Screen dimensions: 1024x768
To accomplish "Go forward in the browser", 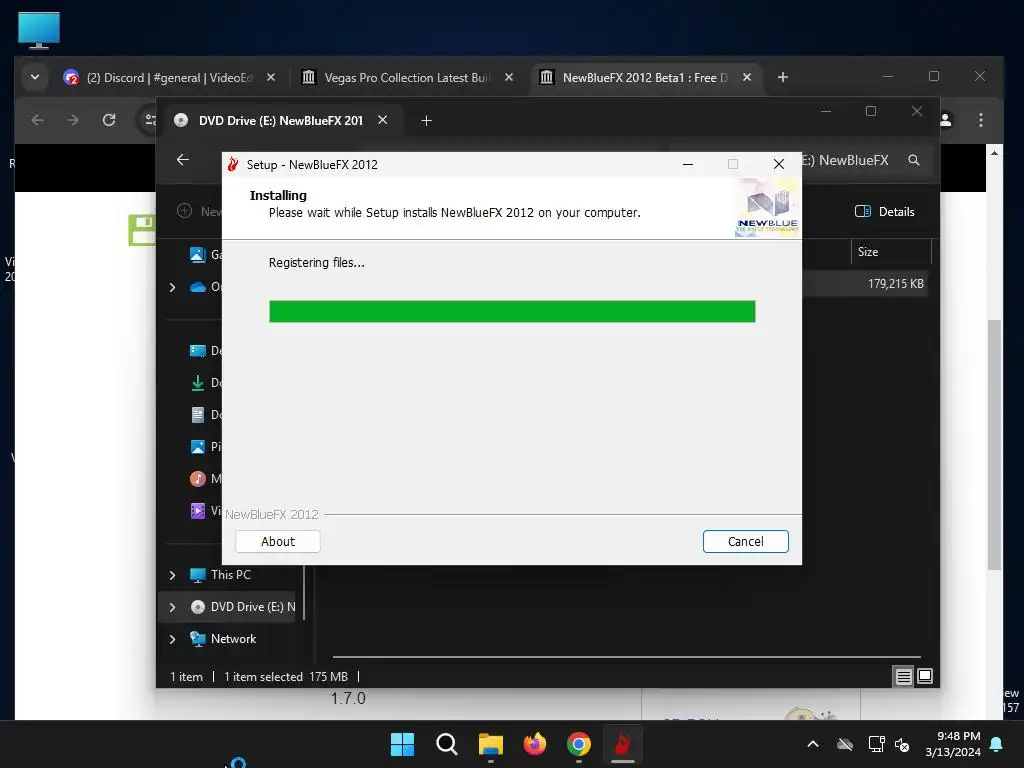I will tap(73, 120).
